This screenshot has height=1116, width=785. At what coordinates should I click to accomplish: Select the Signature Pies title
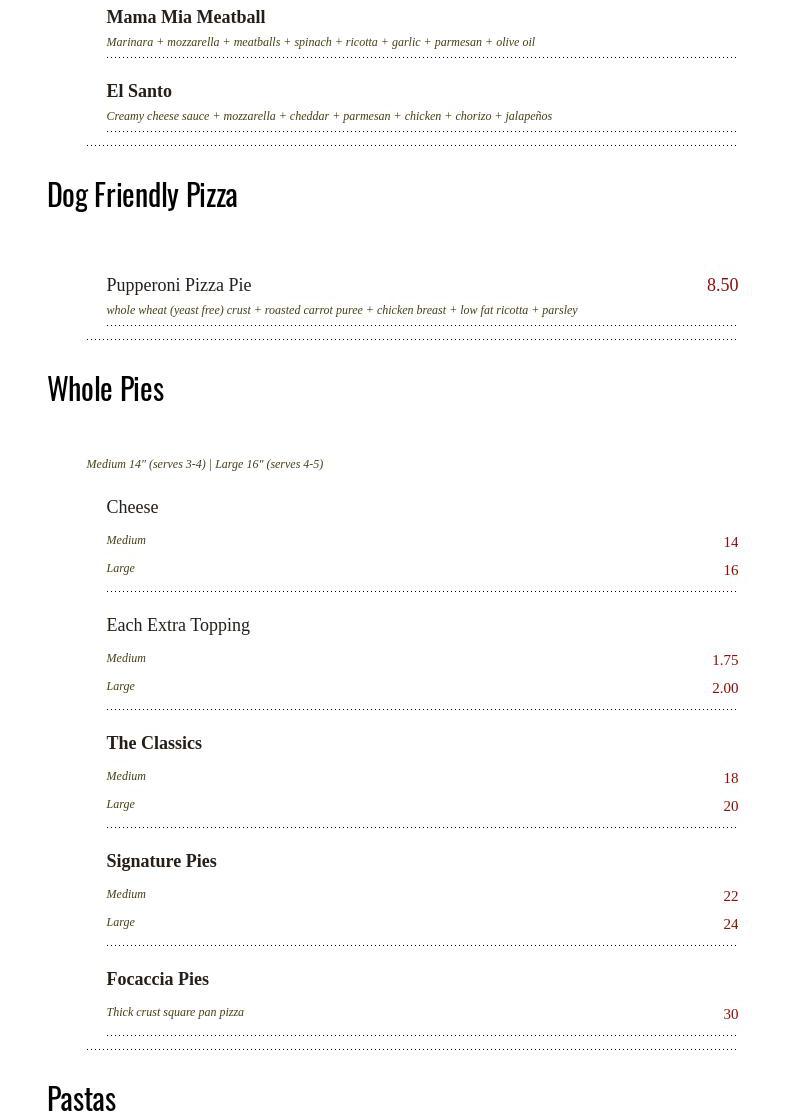[x=161, y=861]
